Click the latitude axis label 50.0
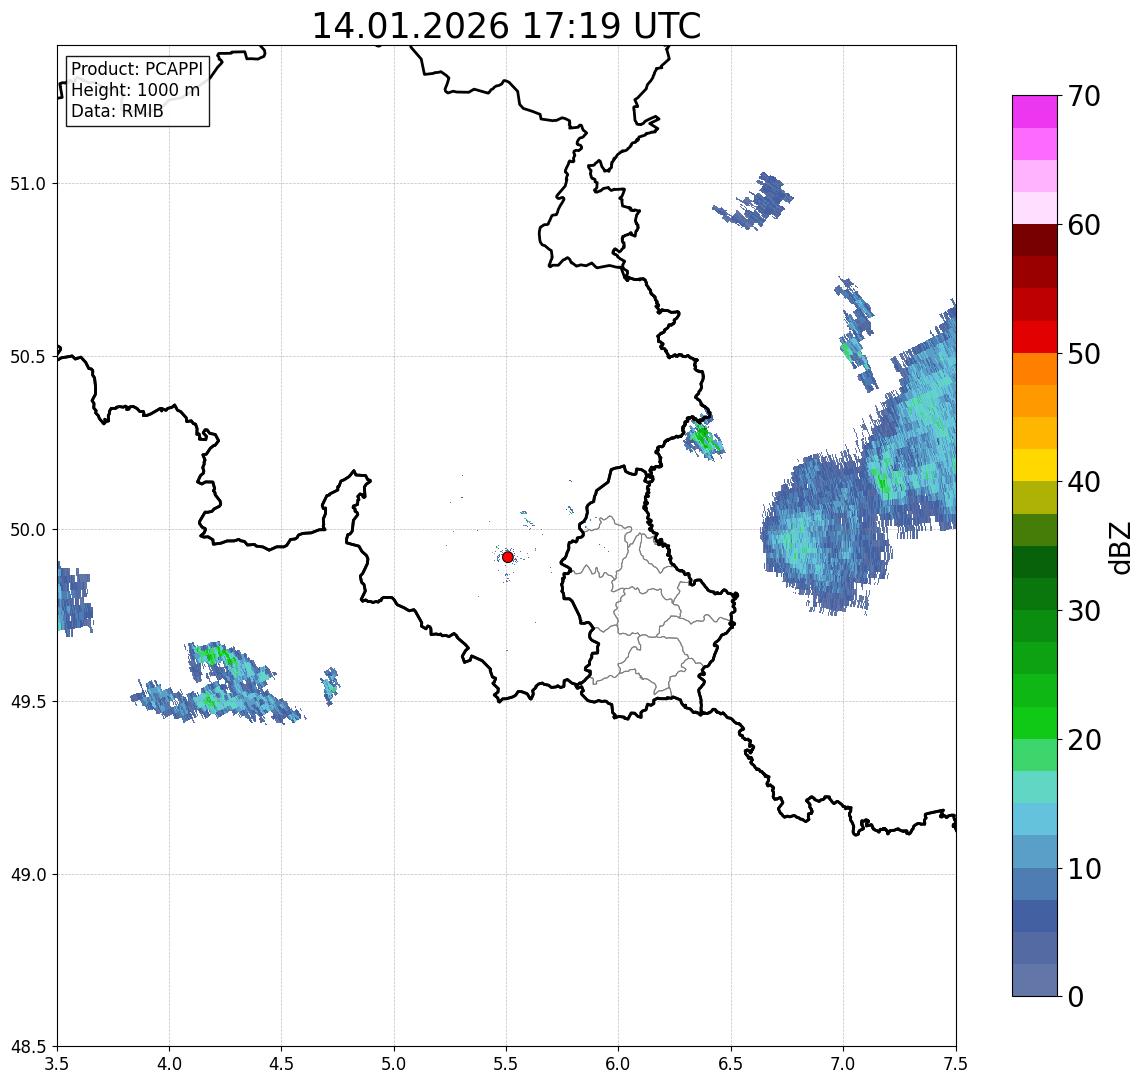 point(28,530)
